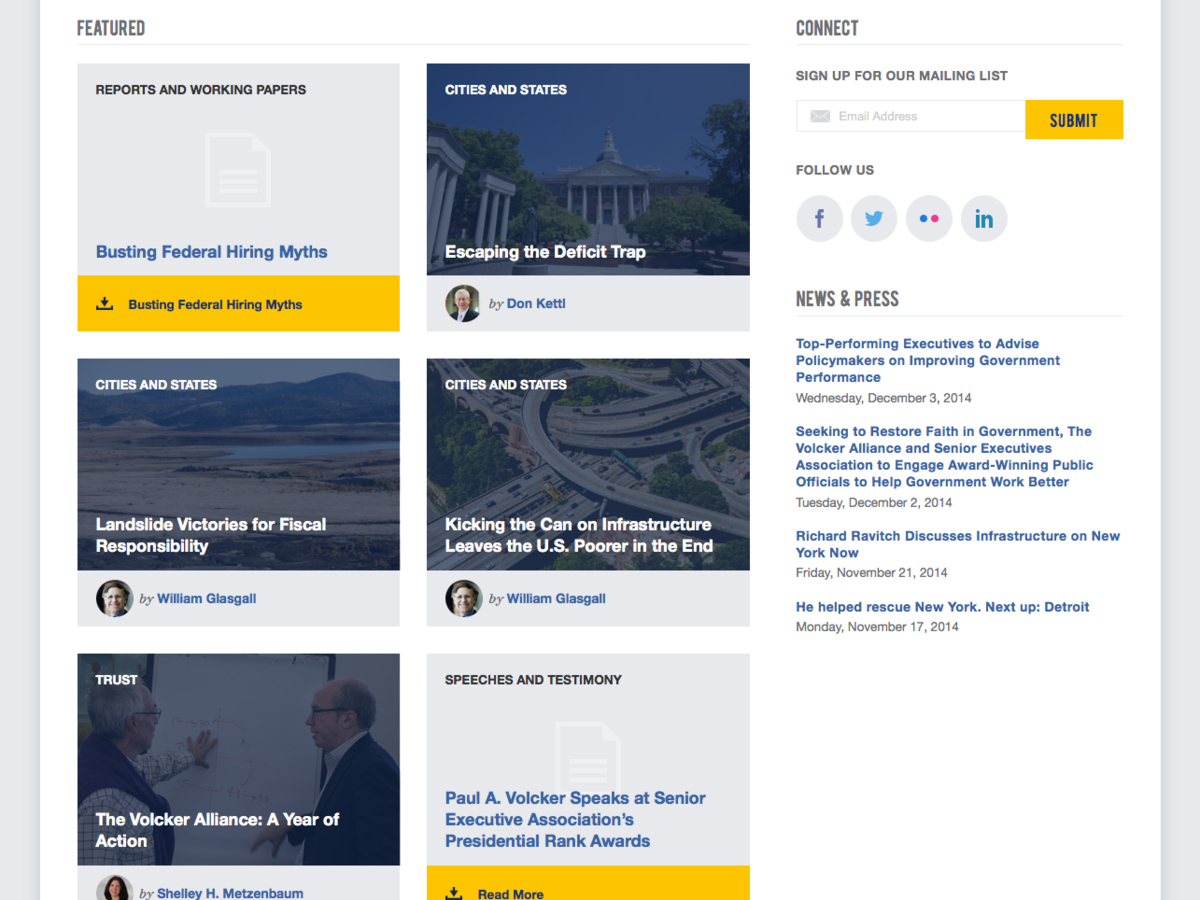1200x900 pixels.
Task: Click download icon for Busting Federal Hiring Myths
Action: pyautogui.click(x=105, y=304)
